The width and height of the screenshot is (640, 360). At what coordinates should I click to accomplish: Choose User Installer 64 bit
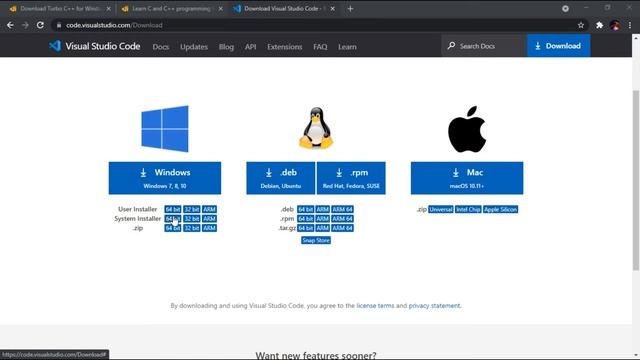[x=173, y=209]
